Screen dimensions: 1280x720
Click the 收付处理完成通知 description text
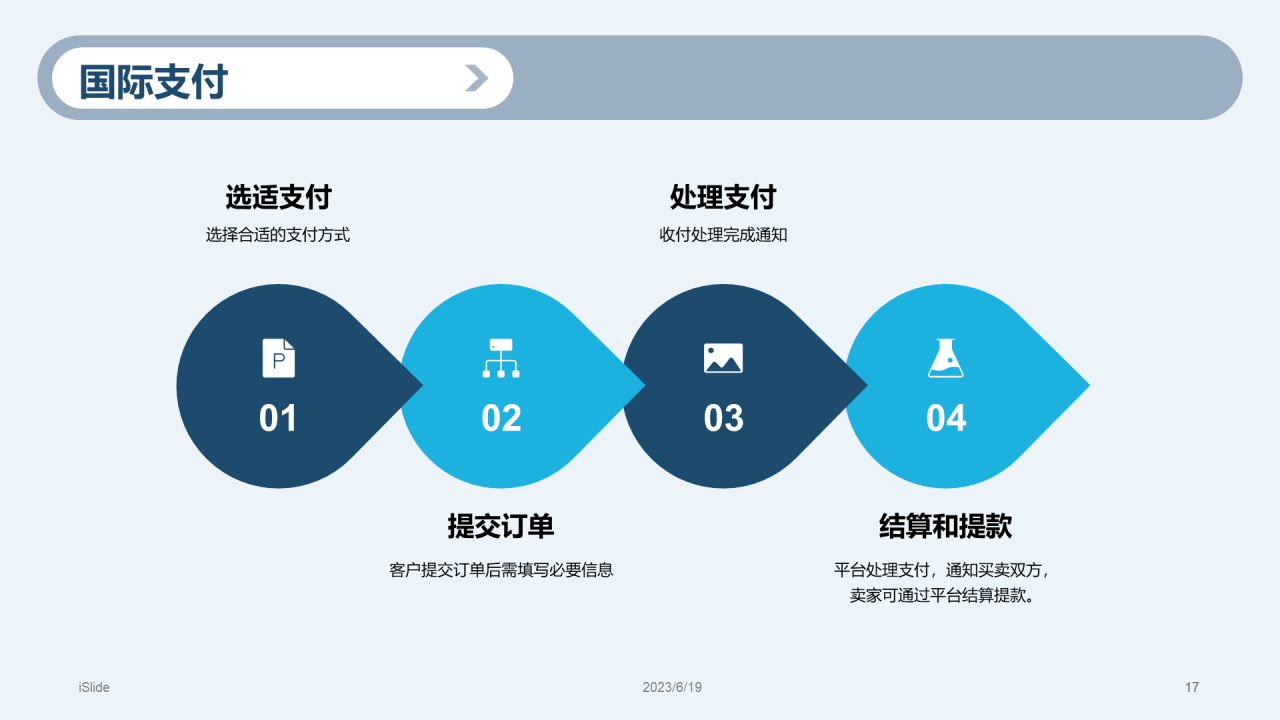tap(723, 236)
